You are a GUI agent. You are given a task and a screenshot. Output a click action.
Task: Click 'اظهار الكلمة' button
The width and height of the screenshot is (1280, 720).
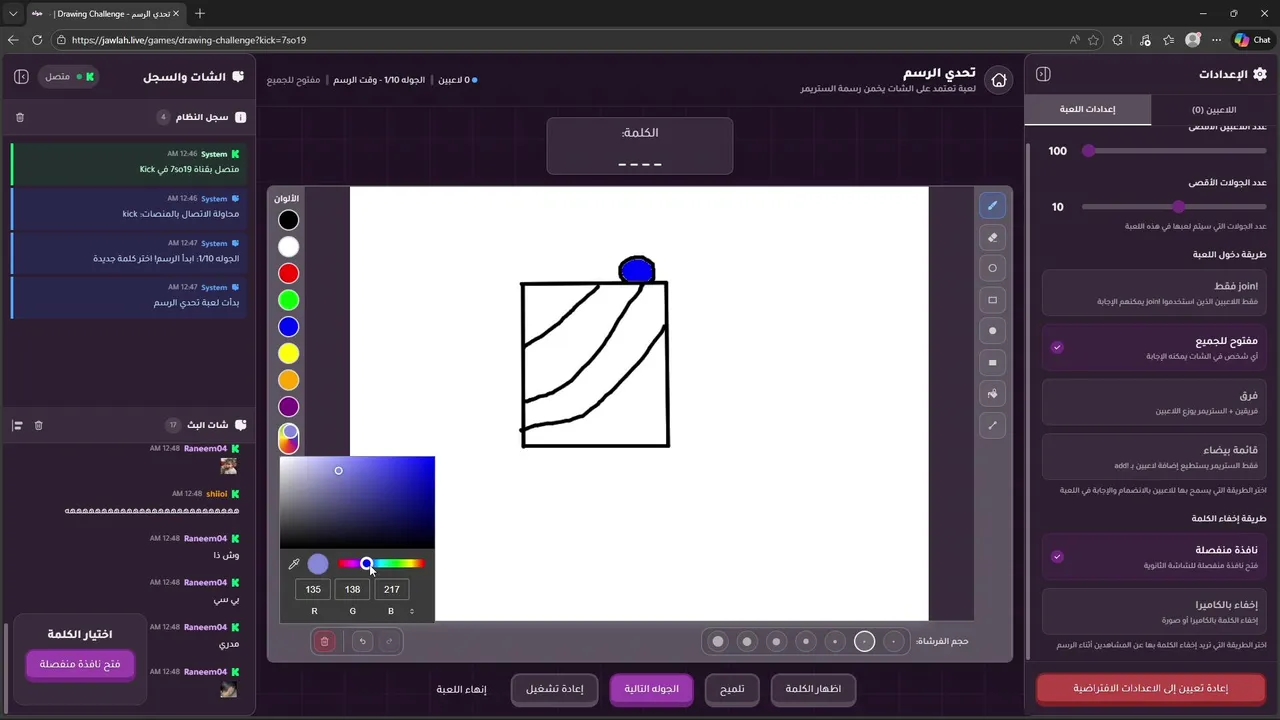813,689
